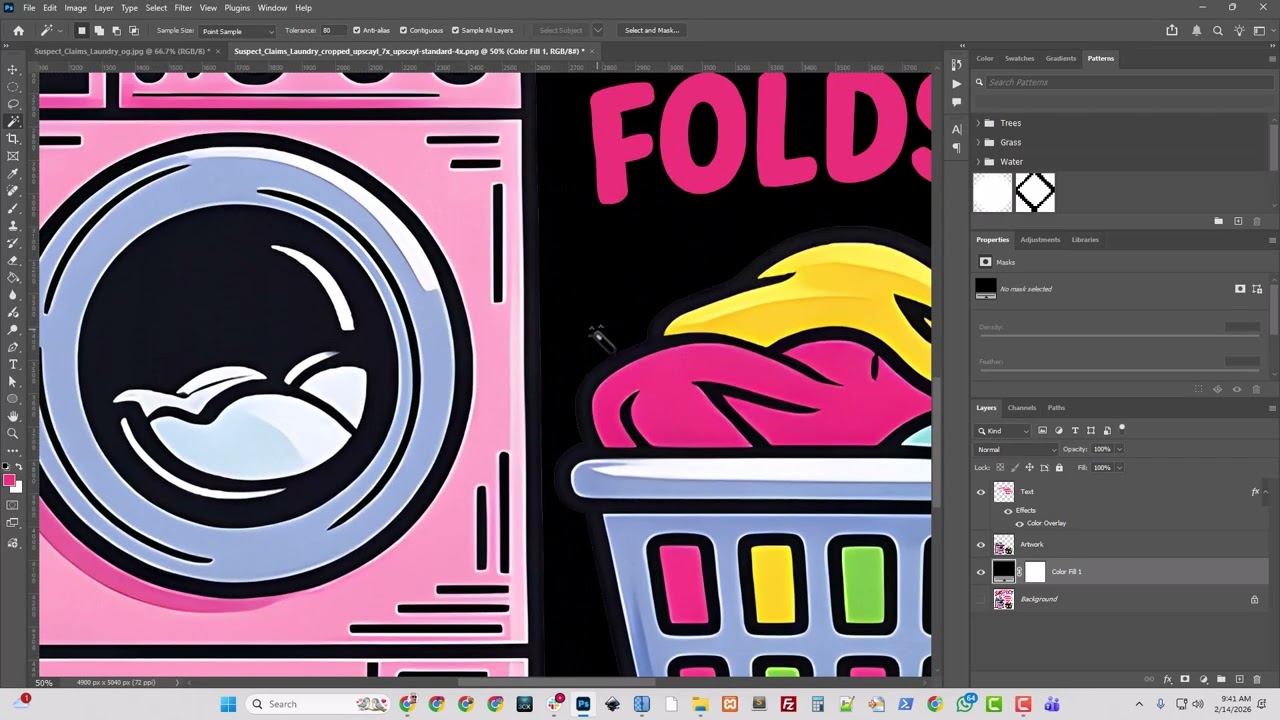Image resolution: width=1280 pixels, height=720 pixels.
Task: Select the Eraser tool
Action: click(13, 260)
